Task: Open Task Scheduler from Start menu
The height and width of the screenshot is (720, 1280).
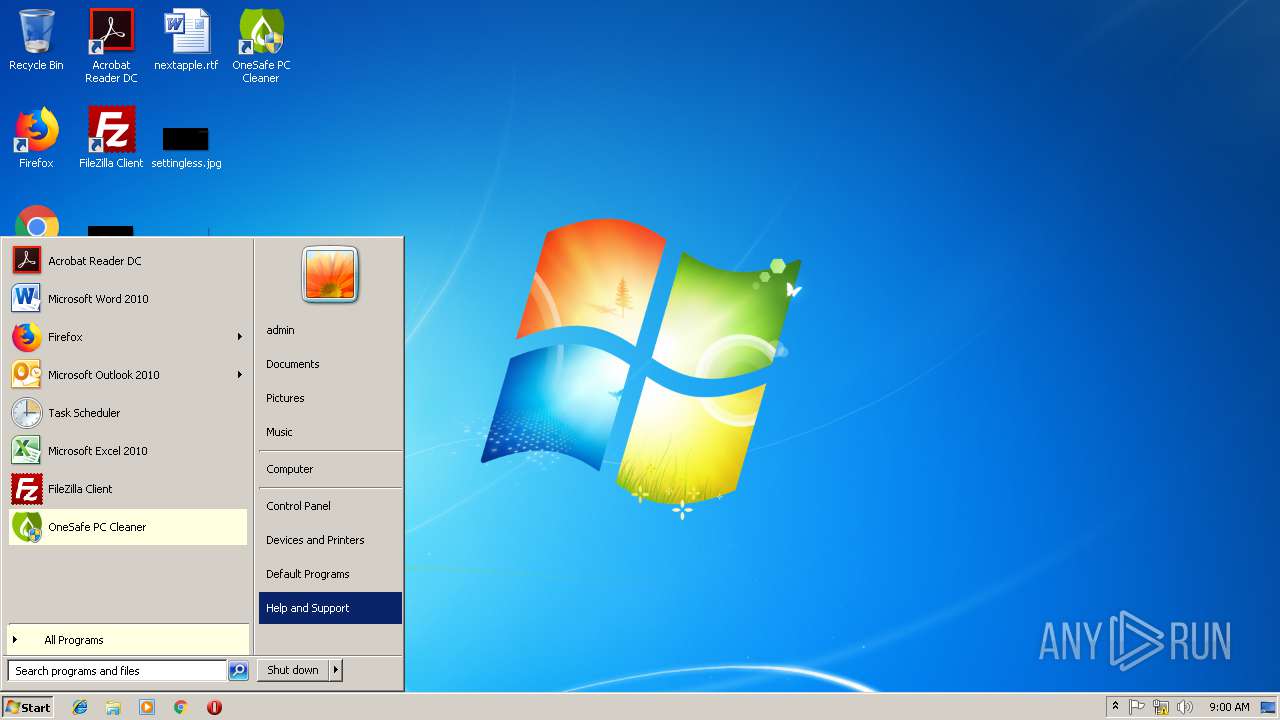Action: point(128,413)
